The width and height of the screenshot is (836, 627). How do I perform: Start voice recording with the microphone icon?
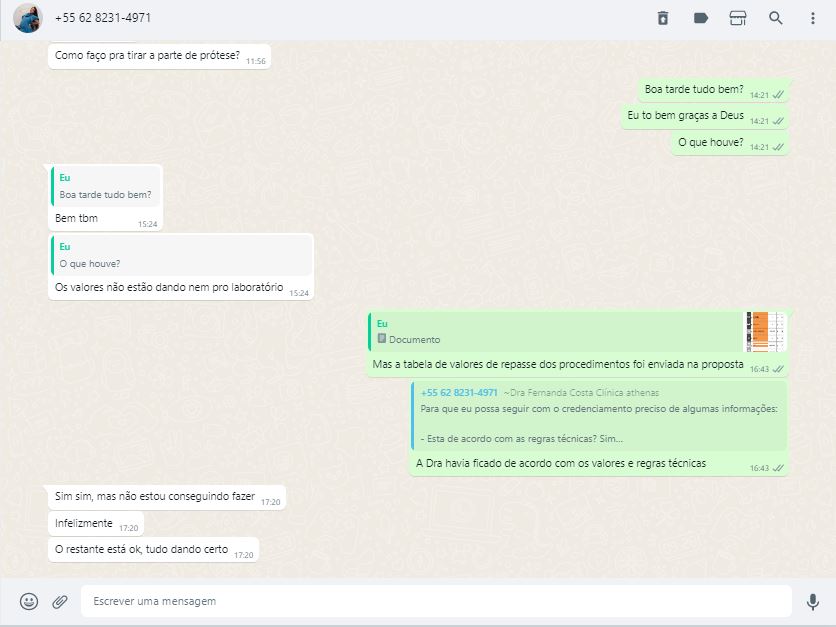(x=812, y=601)
